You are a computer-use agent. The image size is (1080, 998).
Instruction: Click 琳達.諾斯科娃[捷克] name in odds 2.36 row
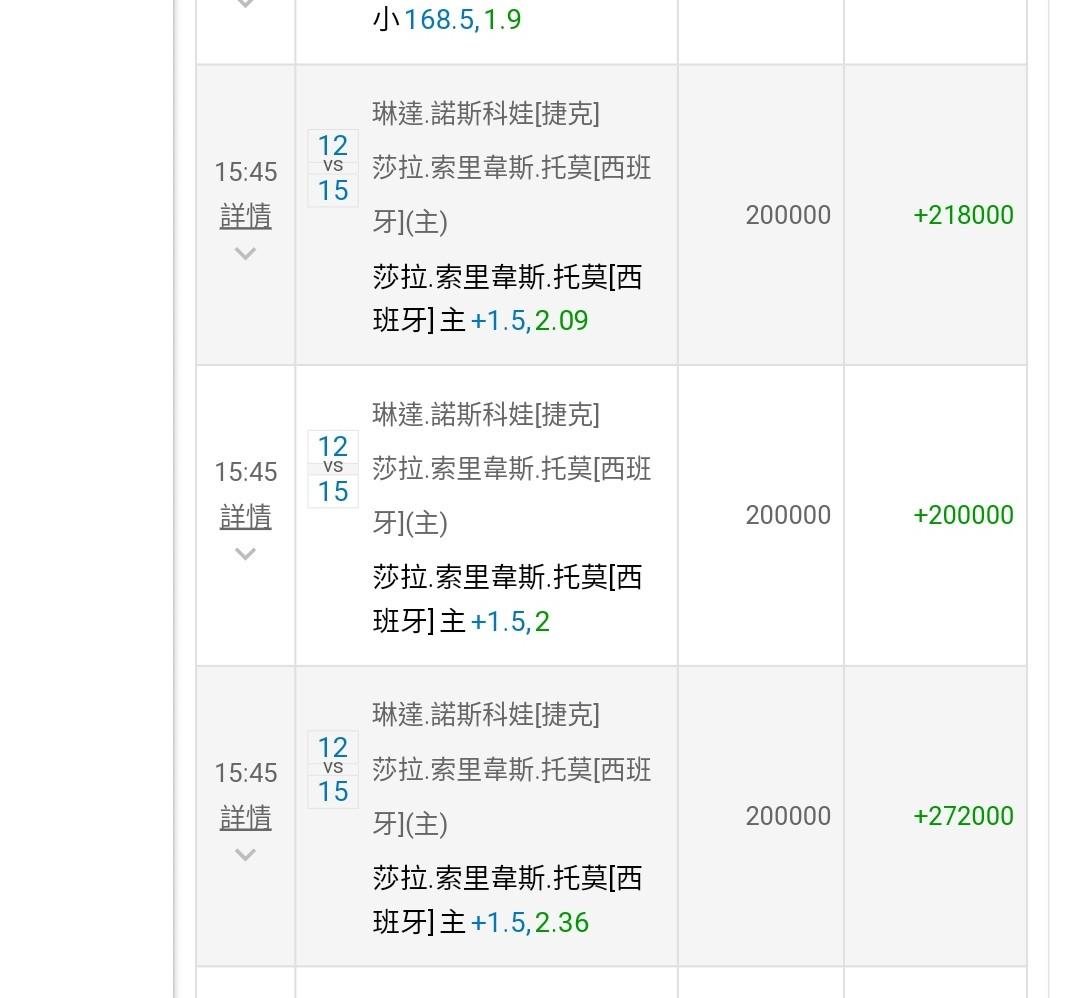[x=486, y=714]
